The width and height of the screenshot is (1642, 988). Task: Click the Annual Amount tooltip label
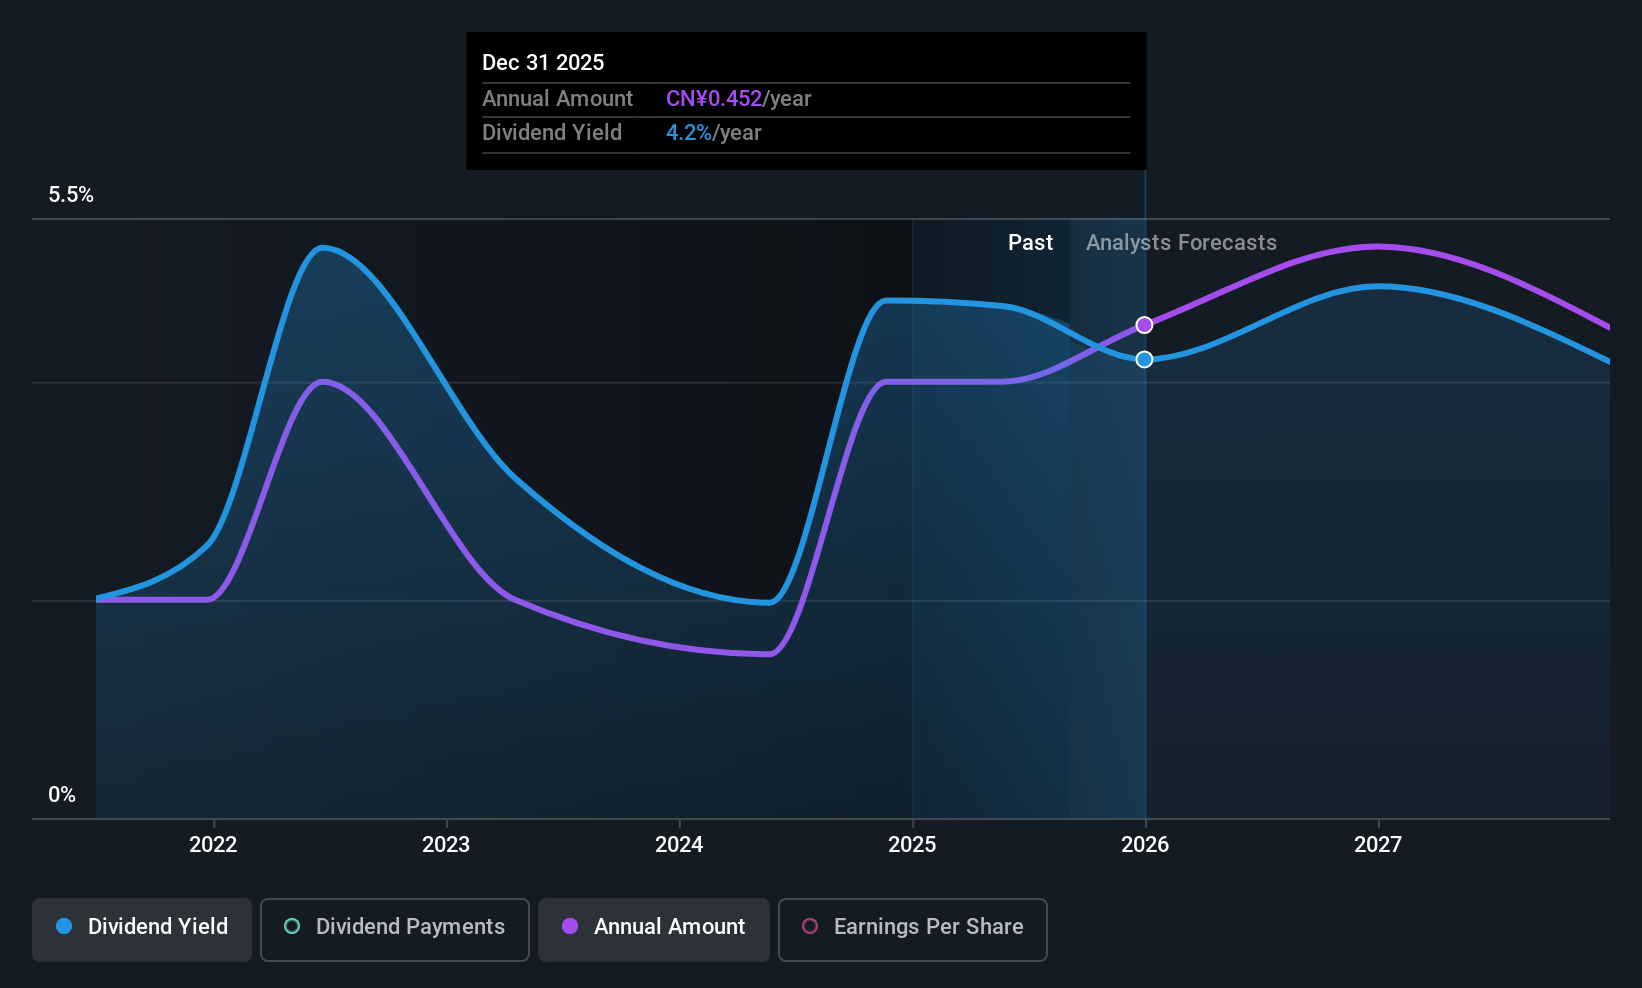point(557,99)
